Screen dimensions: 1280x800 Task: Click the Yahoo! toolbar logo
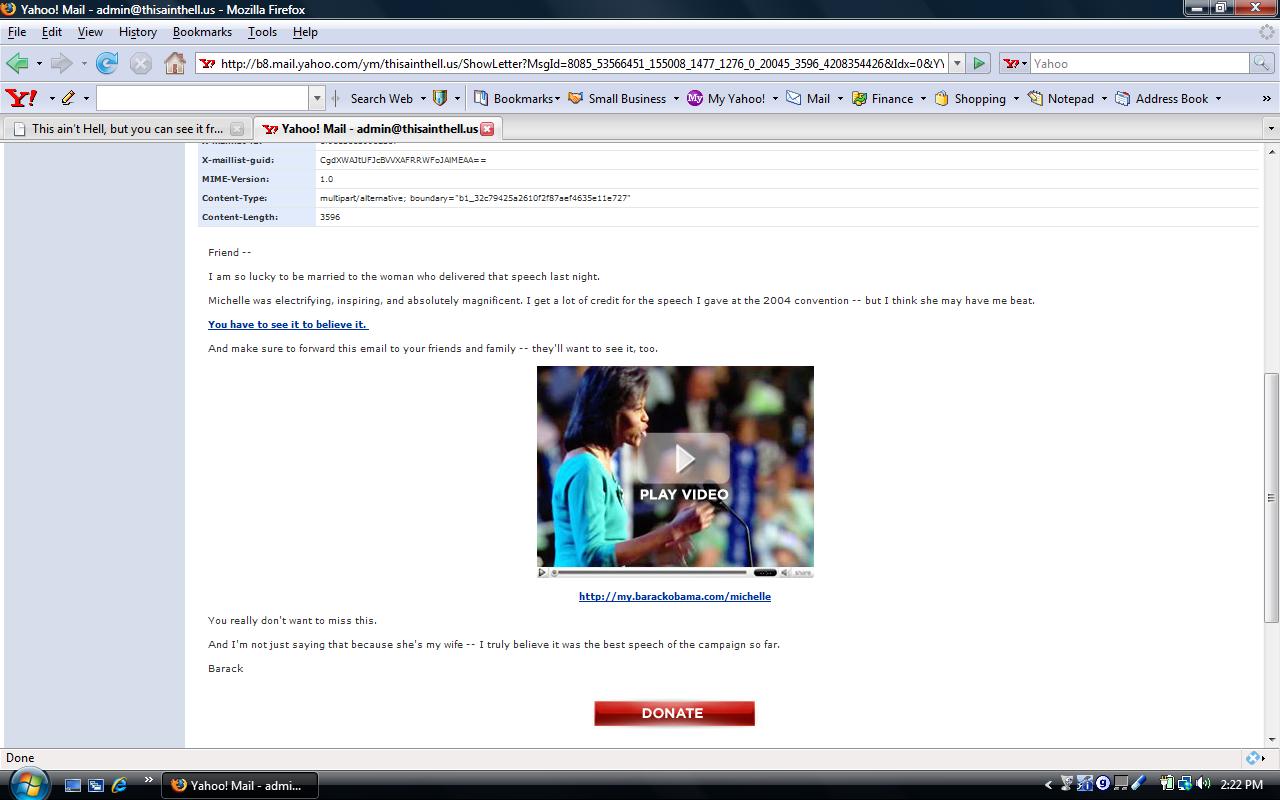(x=21, y=98)
